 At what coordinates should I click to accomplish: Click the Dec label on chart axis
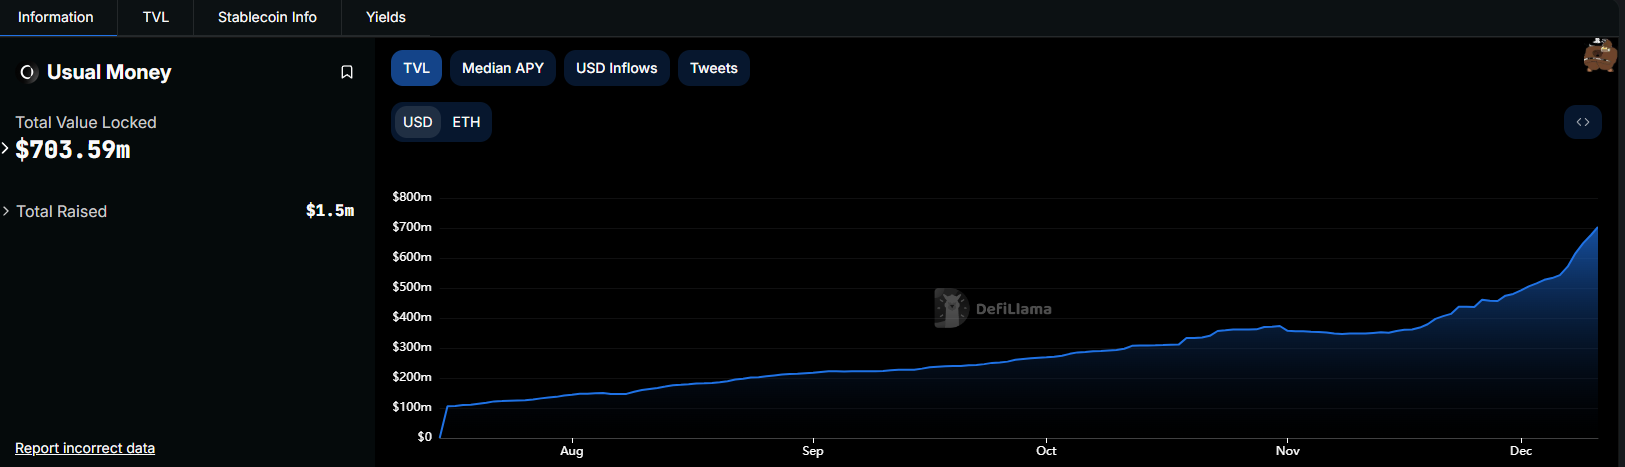[x=1521, y=451]
